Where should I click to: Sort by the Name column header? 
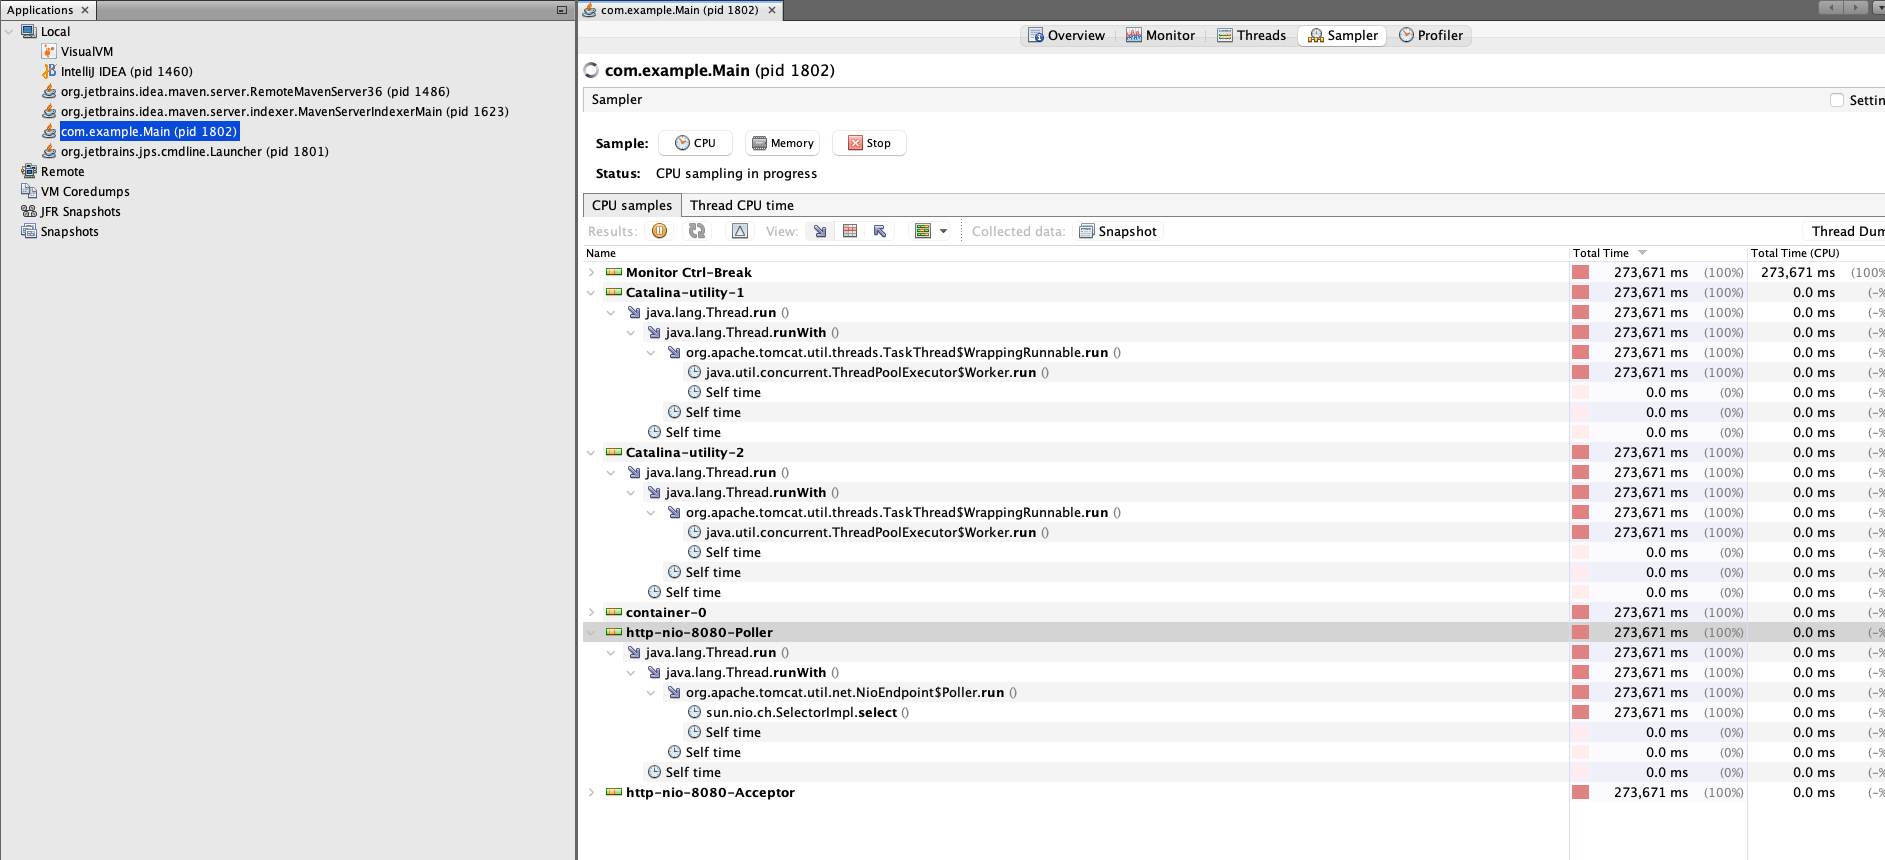(1076, 253)
